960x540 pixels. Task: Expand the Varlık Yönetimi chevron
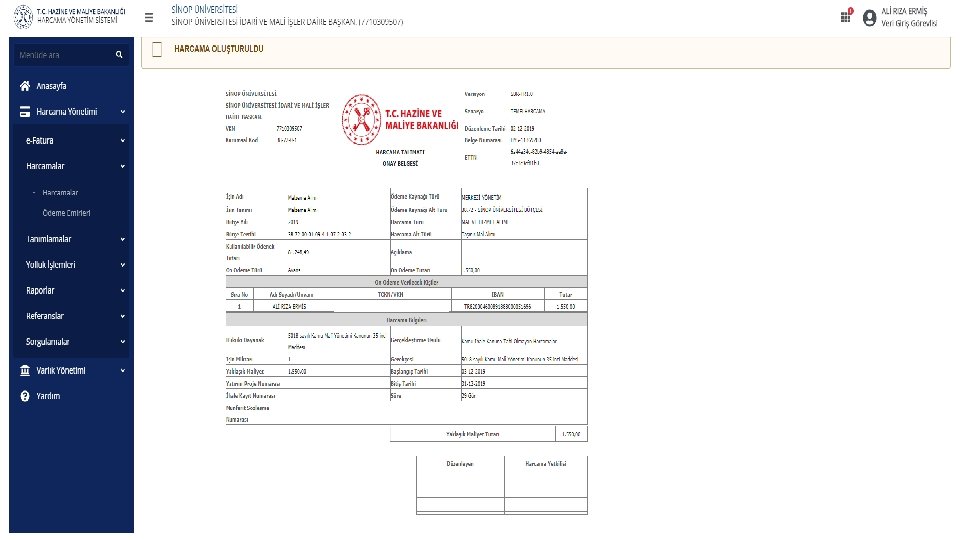point(122,370)
